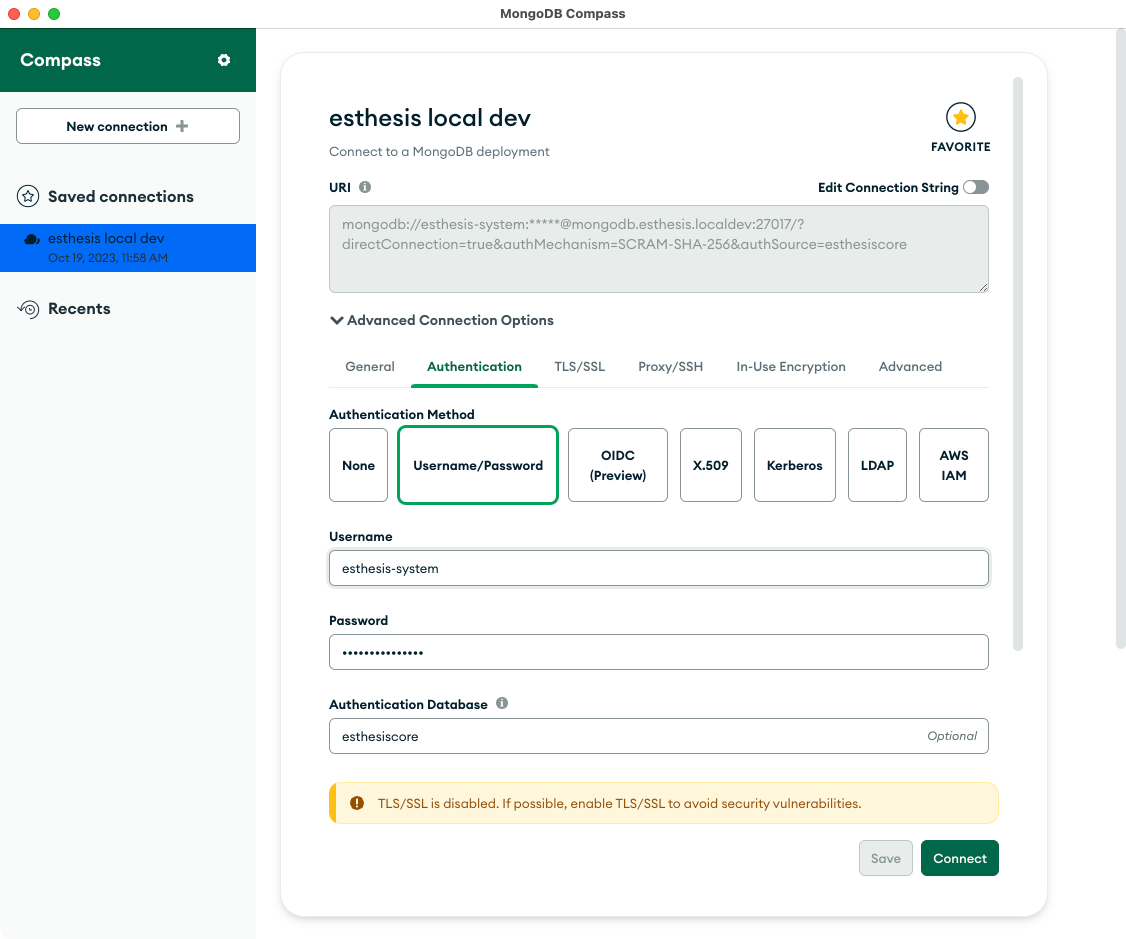The width and height of the screenshot is (1126, 939).
Task: Click the info icon beside Authentication Database
Action: coord(501,703)
